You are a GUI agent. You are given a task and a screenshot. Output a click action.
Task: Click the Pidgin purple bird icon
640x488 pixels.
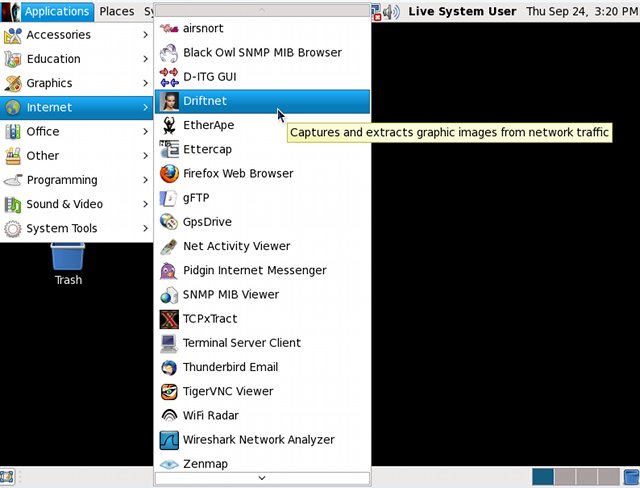click(169, 271)
